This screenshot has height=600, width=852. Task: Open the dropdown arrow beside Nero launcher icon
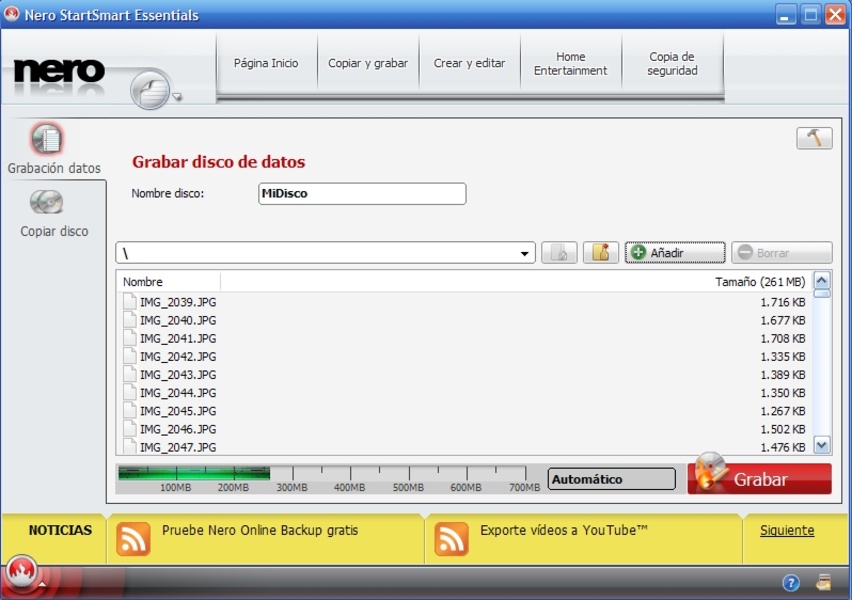pyautogui.click(x=177, y=97)
